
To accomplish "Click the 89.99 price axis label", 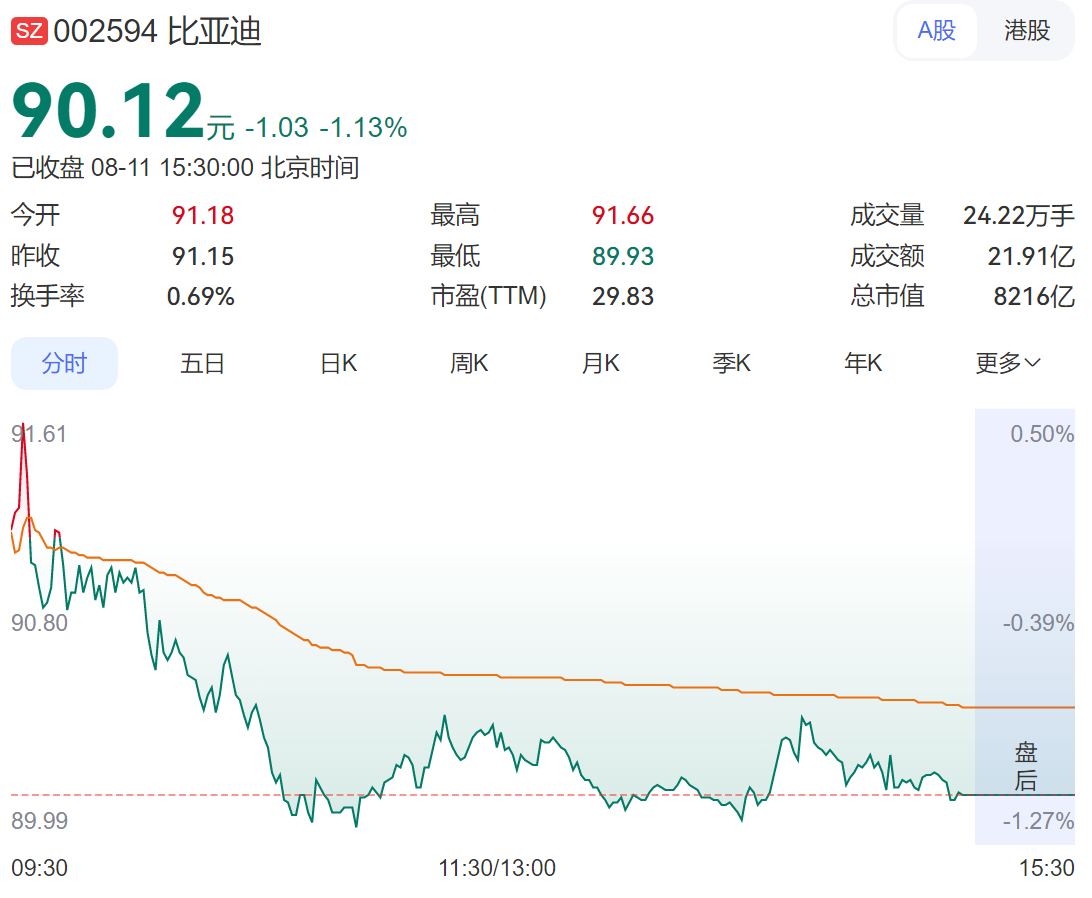I will (x=39, y=820).
